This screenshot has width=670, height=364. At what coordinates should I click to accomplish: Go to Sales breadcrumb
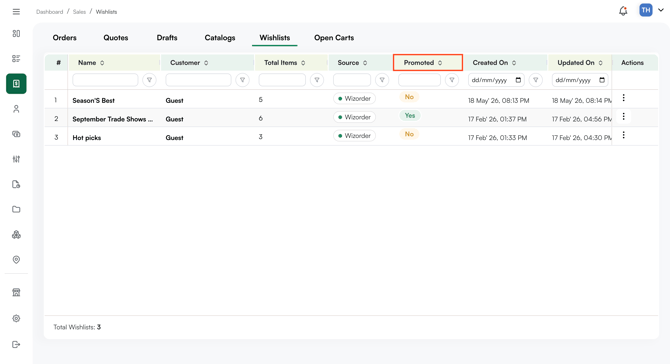click(x=79, y=12)
